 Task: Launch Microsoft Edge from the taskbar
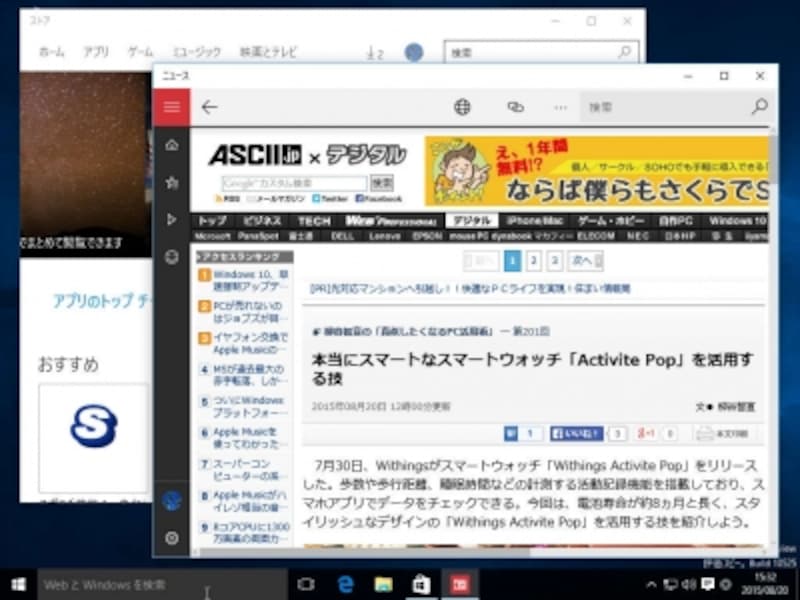tap(345, 584)
